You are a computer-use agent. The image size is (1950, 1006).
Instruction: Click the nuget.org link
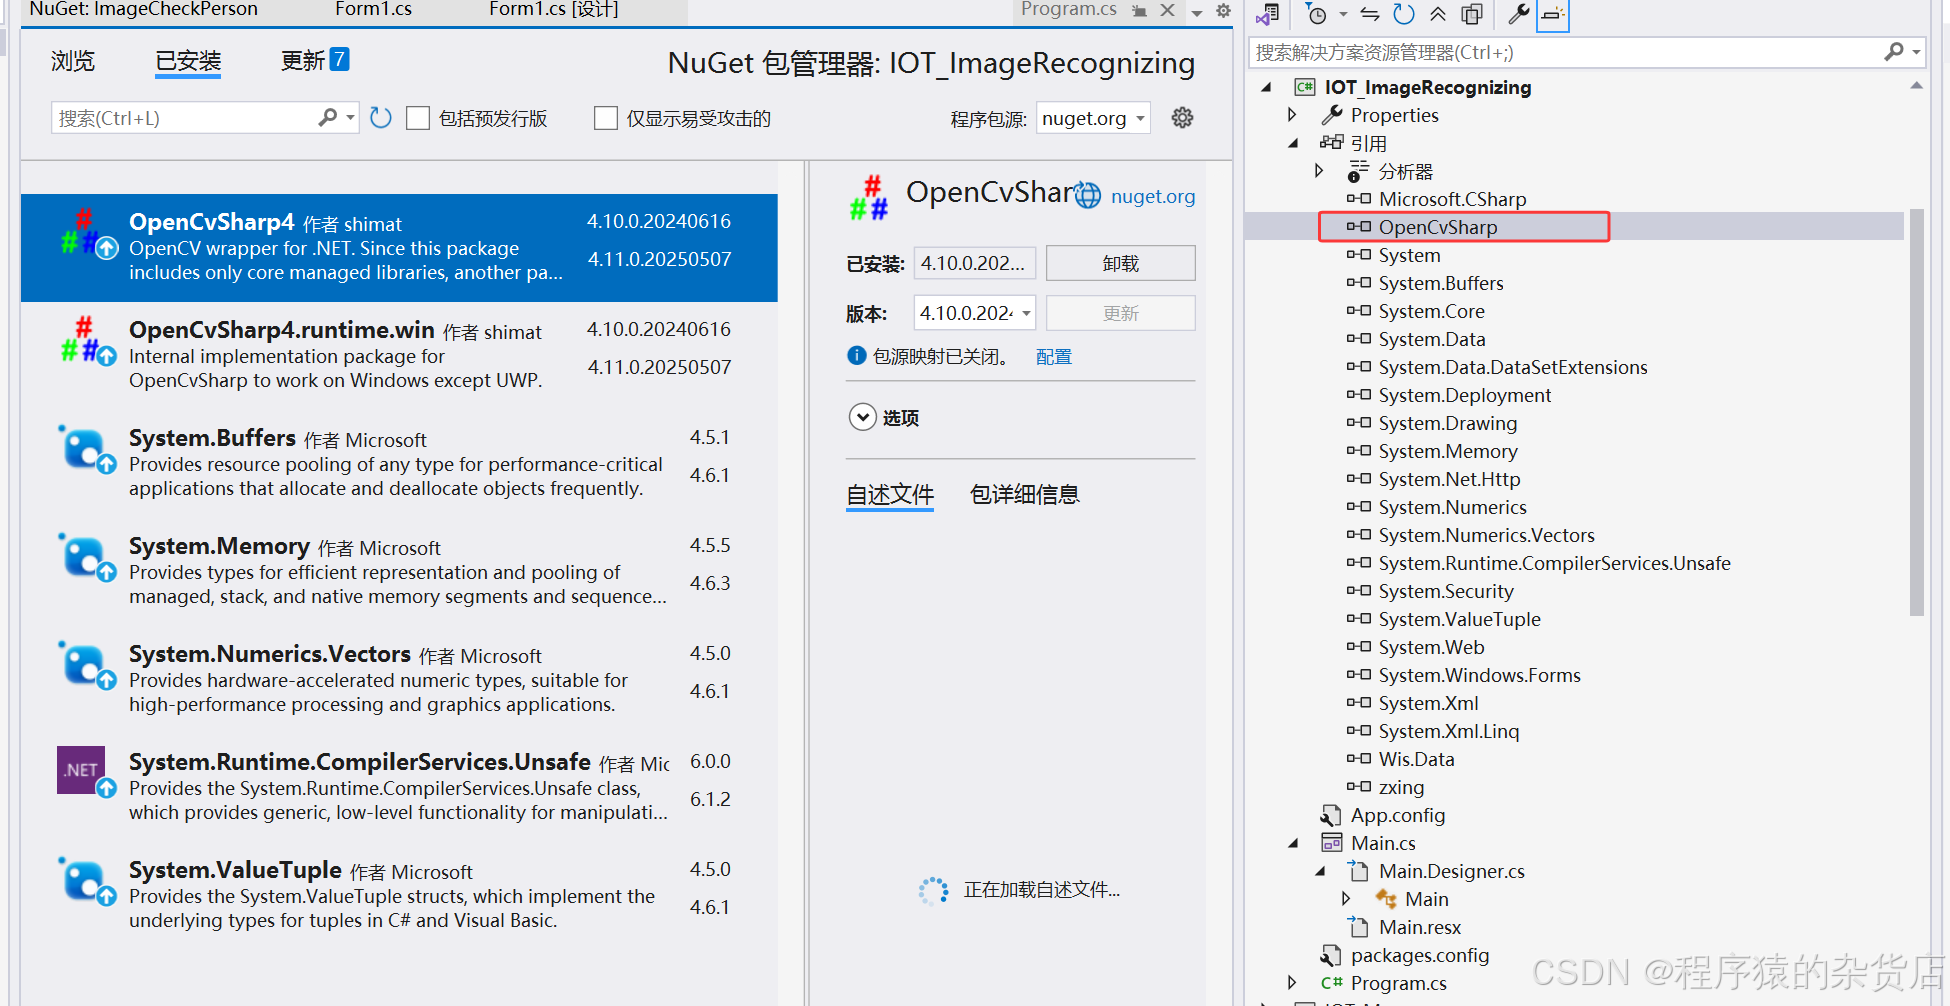click(1153, 196)
